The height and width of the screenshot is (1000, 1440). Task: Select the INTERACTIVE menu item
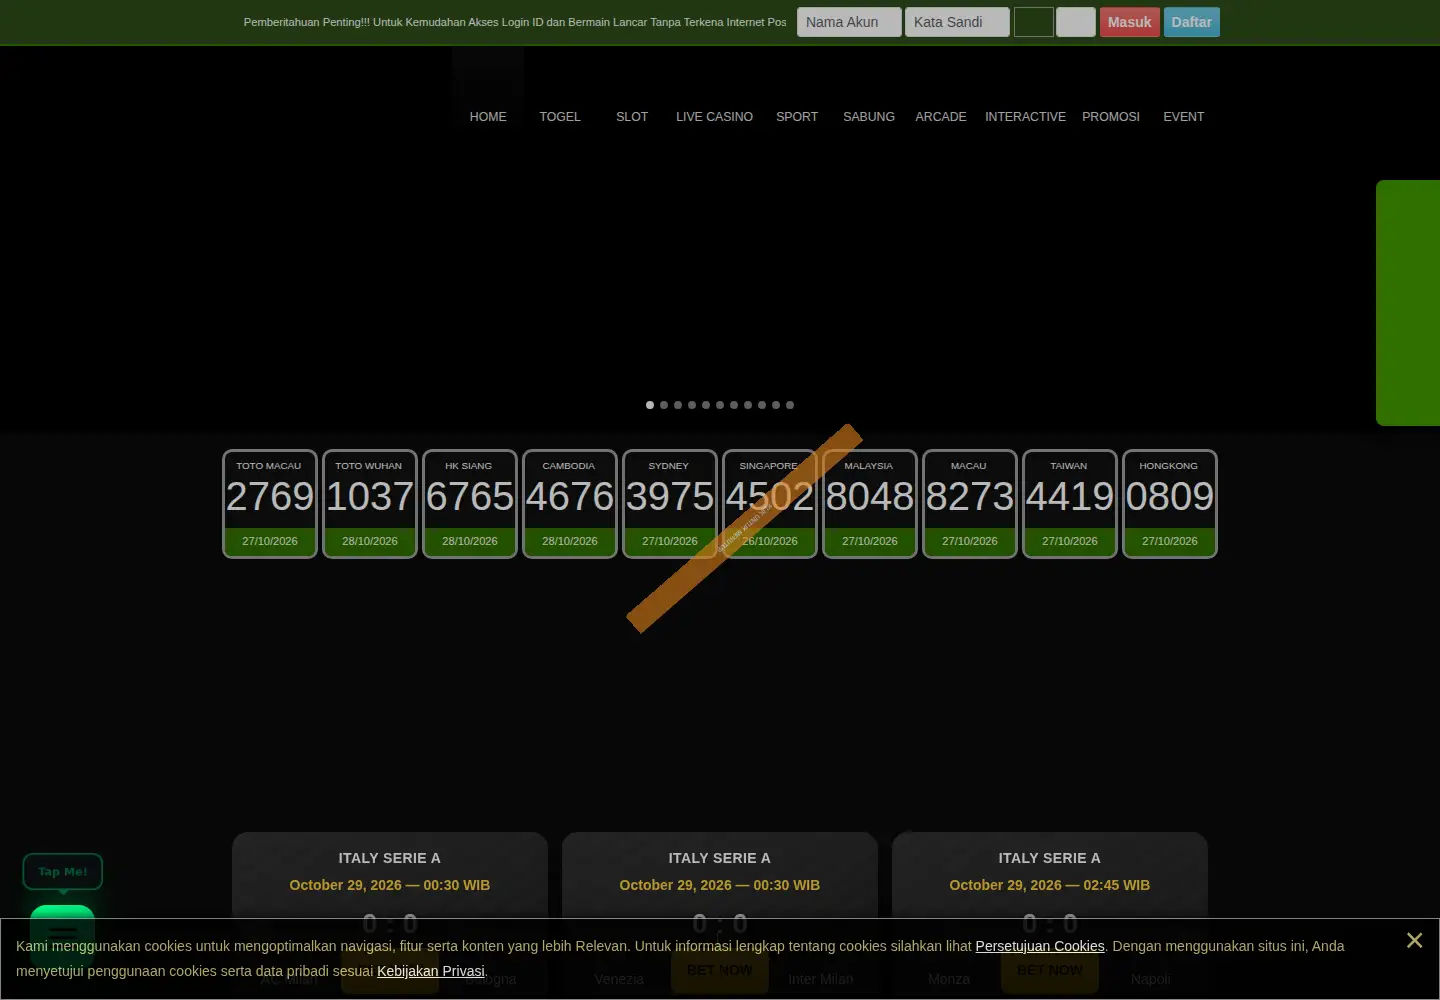(x=1025, y=117)
